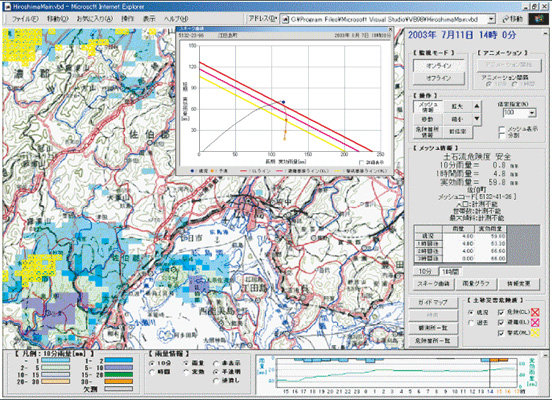Click the date 2003年 7月11日 14時 0分
The image size is (552, 400).
tap(462, 35)
